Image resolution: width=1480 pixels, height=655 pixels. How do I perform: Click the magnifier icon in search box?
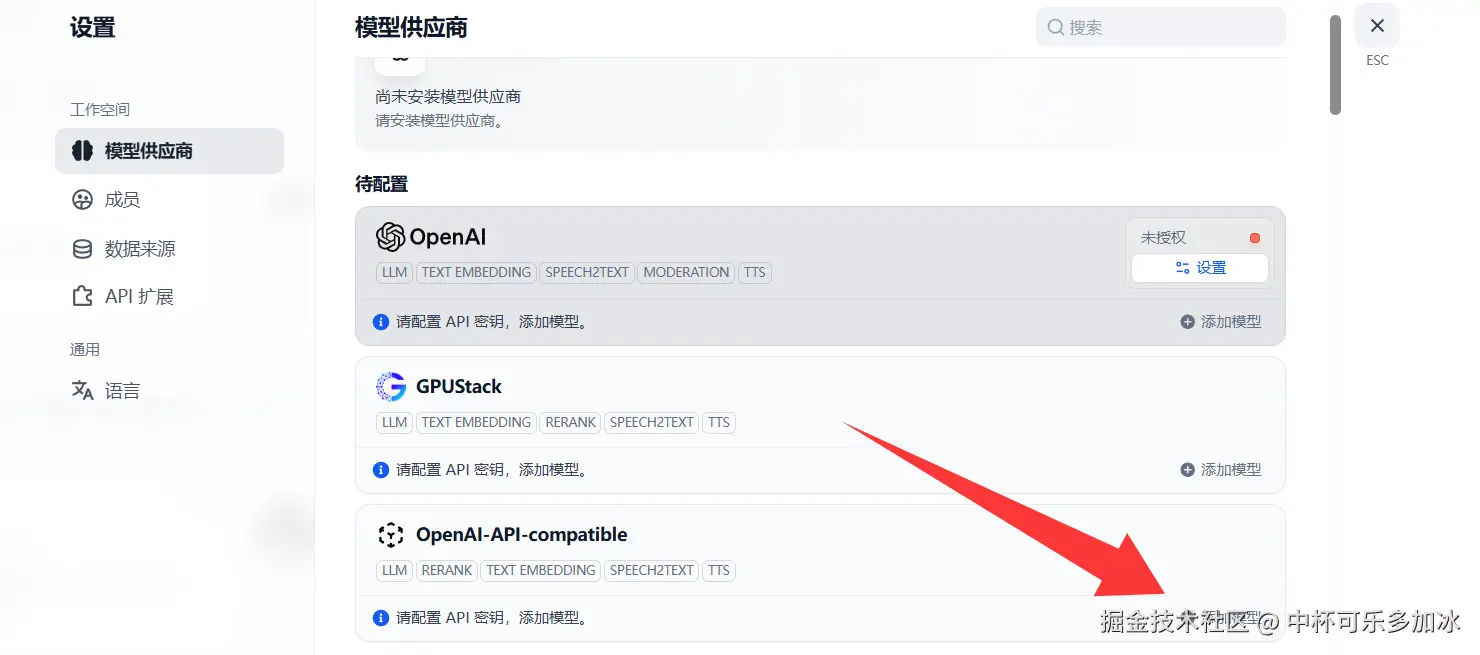coord(1055,27)
